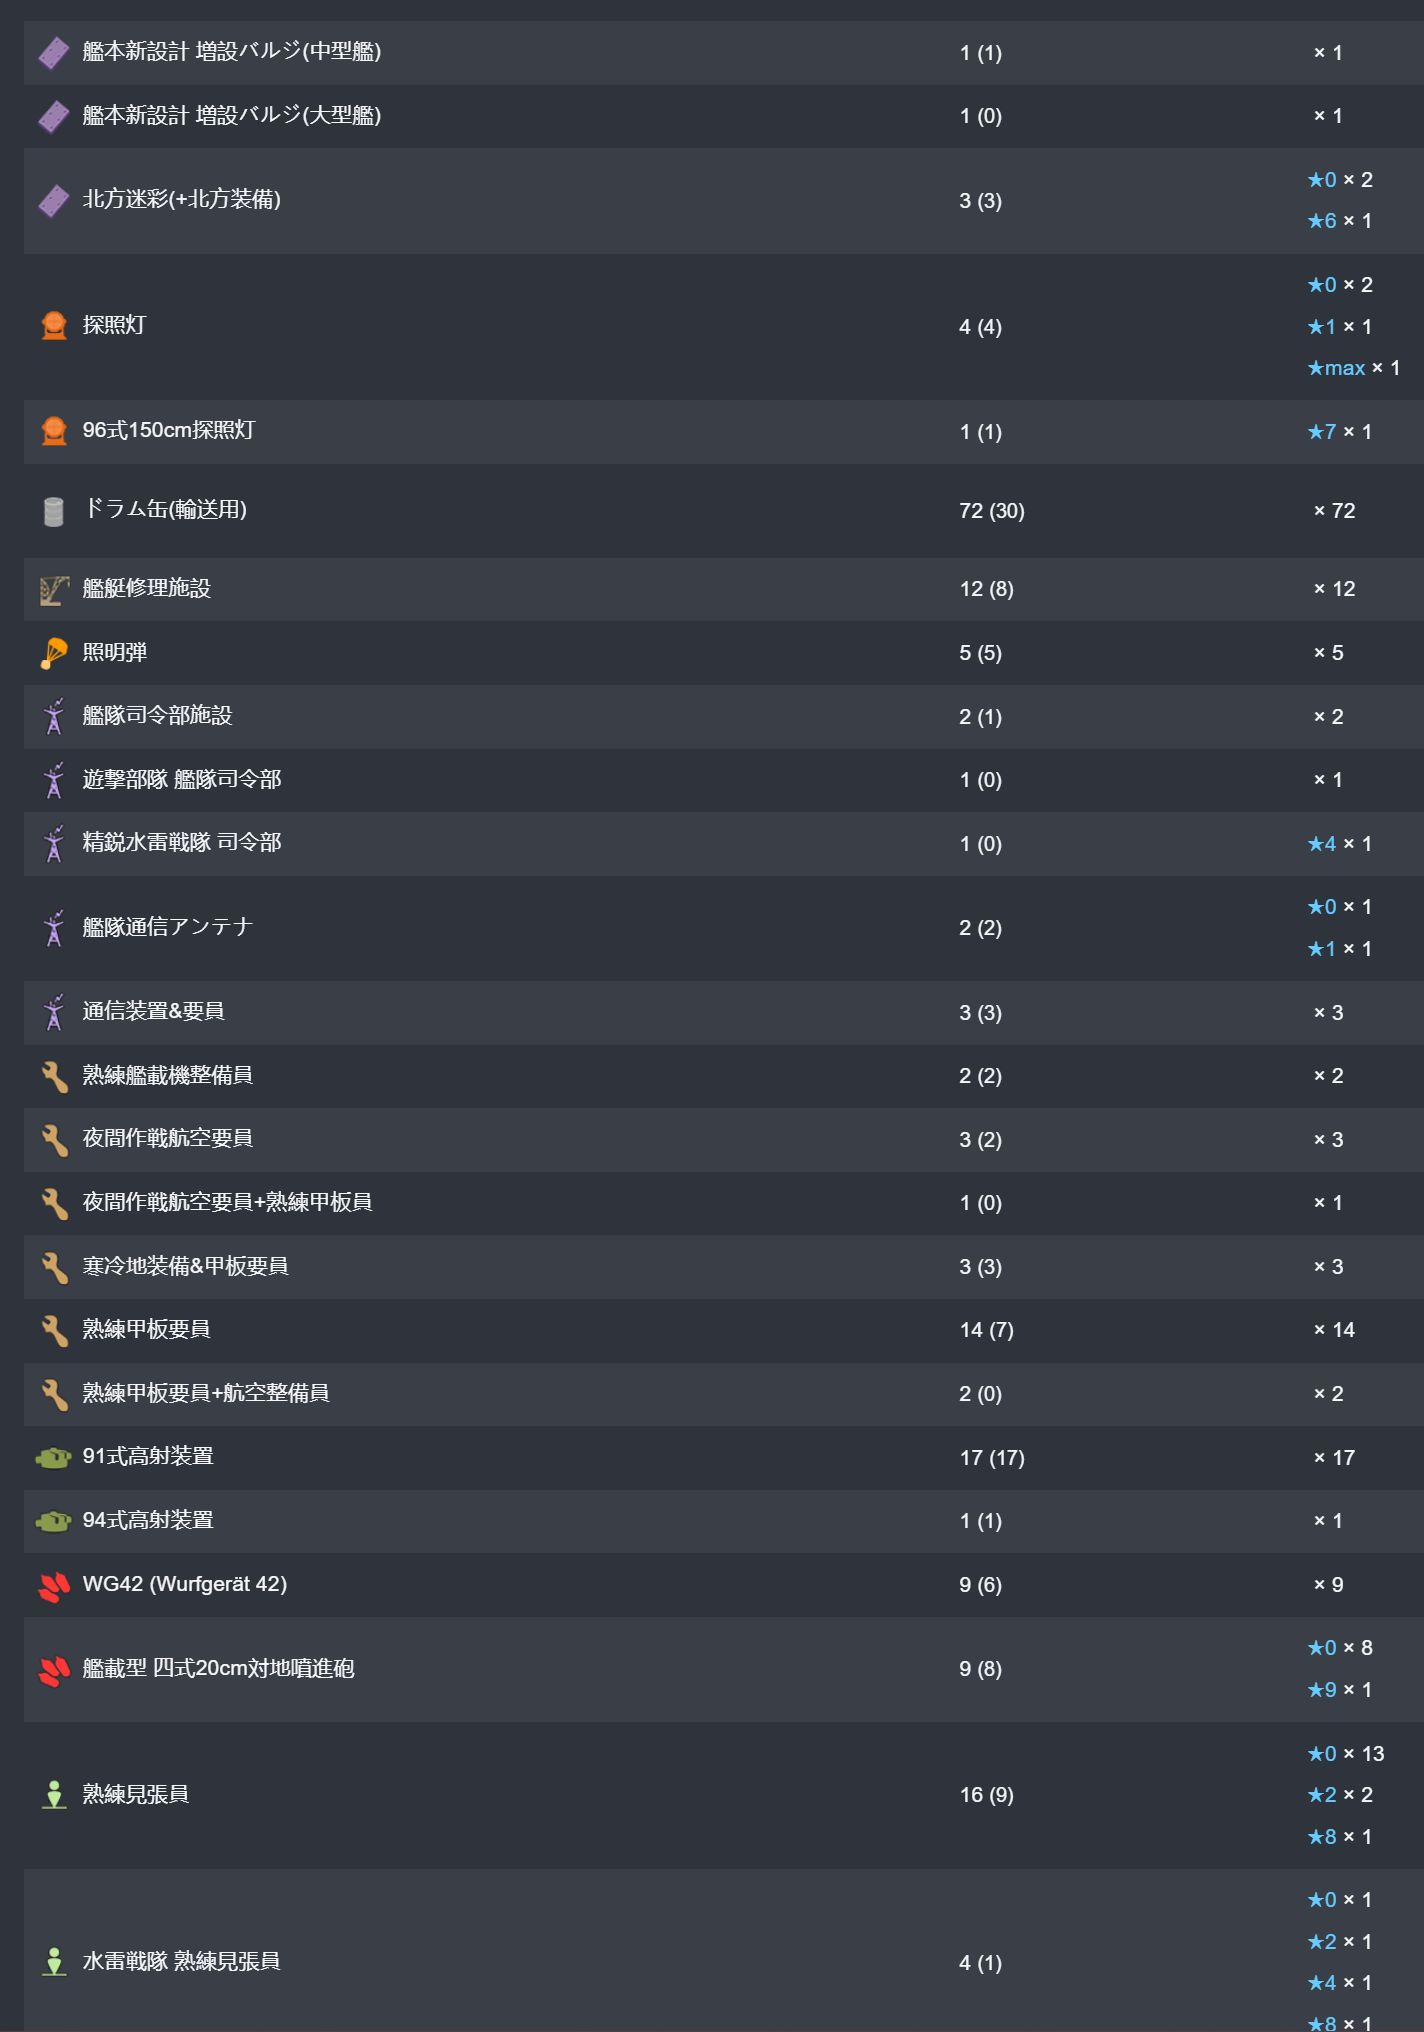Click the ★4 level for 精鋭水雷戦隊 司令部
This screenshot has height=2032, width=1424.
point(1322,844)
